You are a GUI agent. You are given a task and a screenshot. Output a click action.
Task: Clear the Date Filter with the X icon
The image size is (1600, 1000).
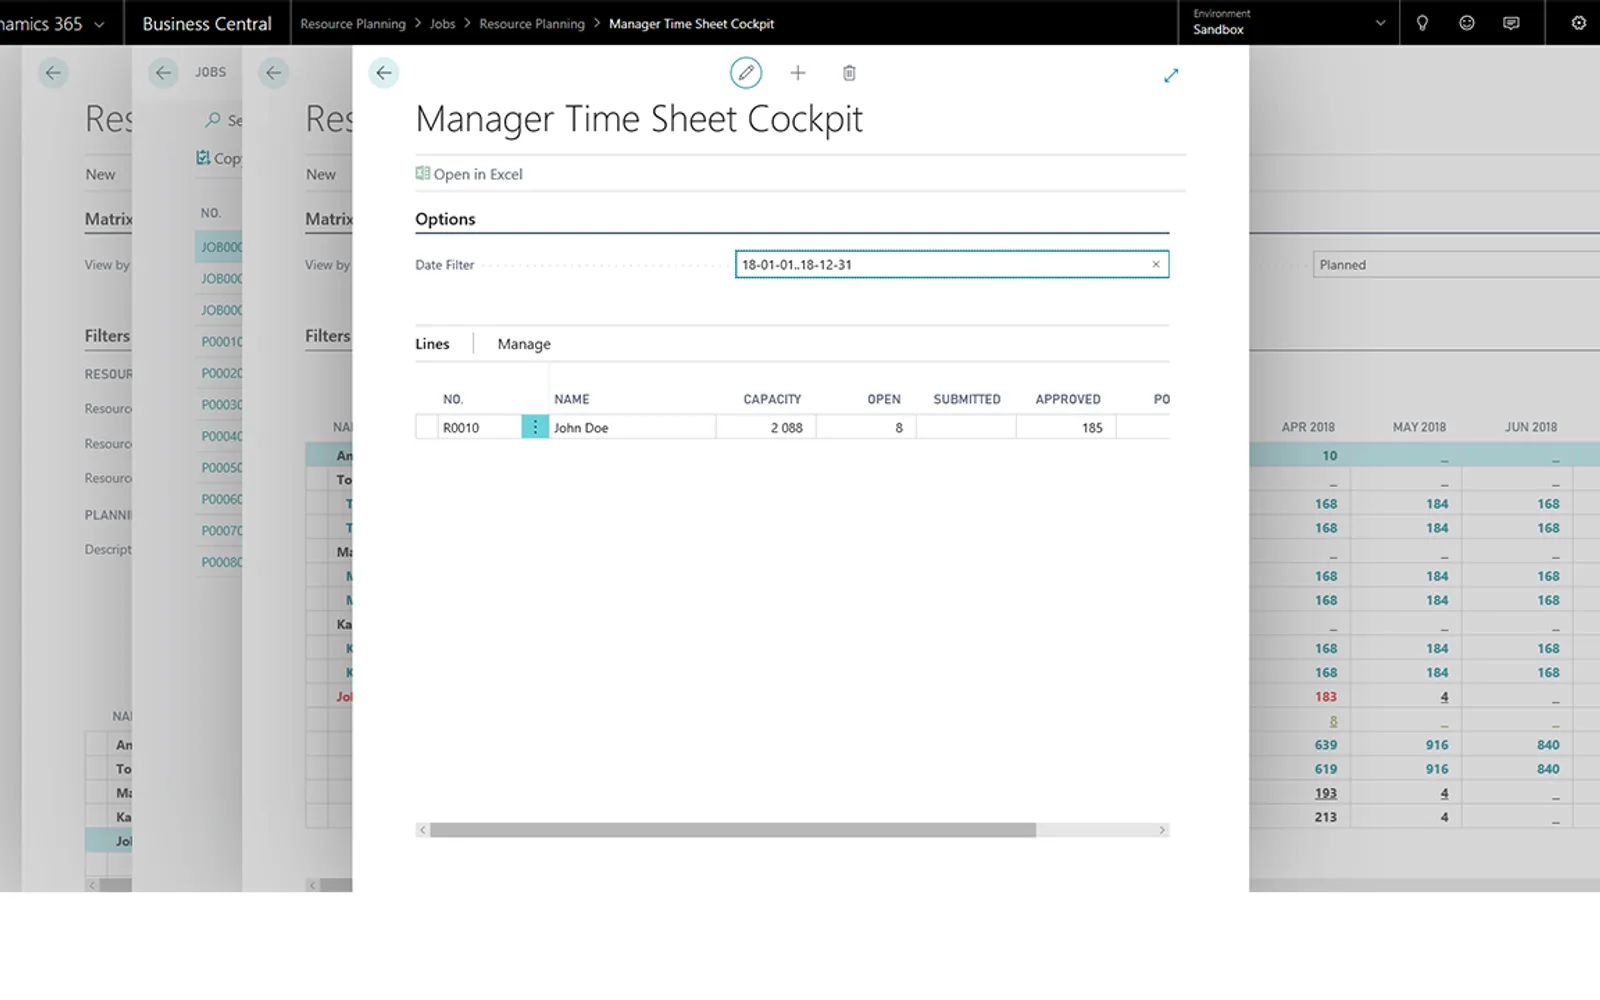[1156, 264]
